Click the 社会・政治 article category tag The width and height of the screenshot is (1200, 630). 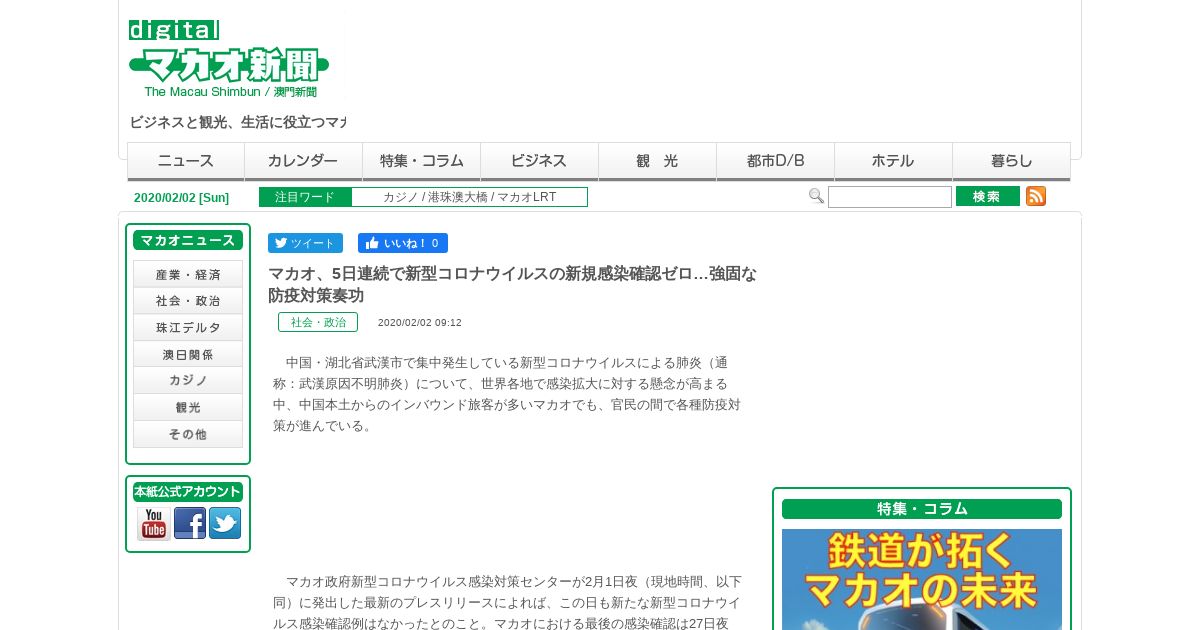click(318, 322)
